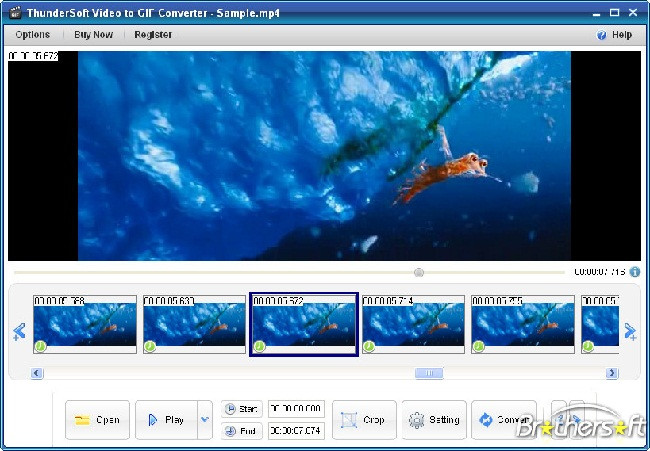Go to previous frames with the left arrow
Viewport: 650px width, 451px height.
[19, 332]
